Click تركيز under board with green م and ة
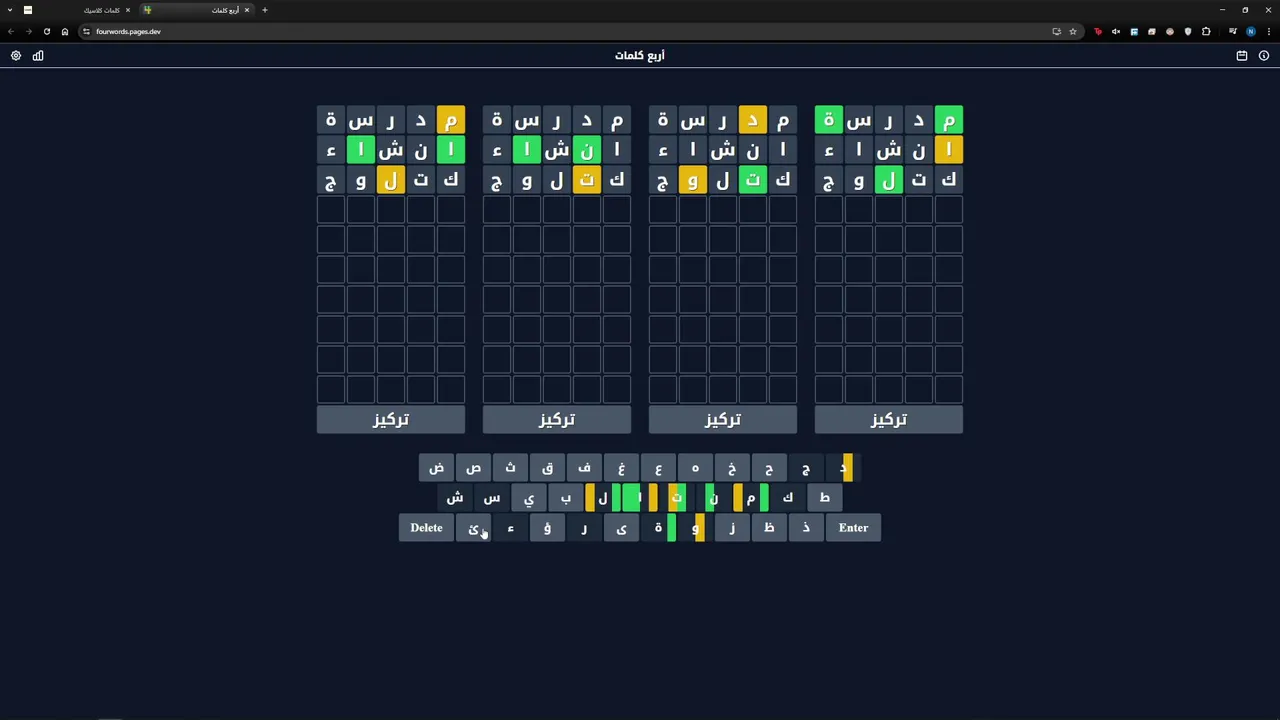1280x720 pixels. [889, 420]
